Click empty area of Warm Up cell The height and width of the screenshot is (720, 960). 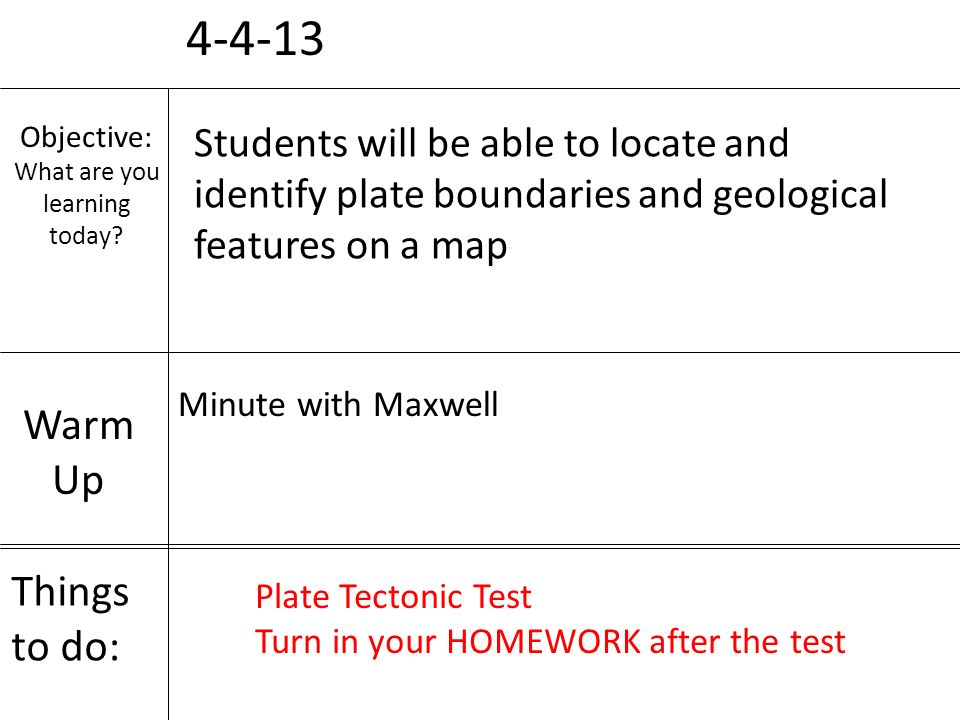tap(563, 484)
